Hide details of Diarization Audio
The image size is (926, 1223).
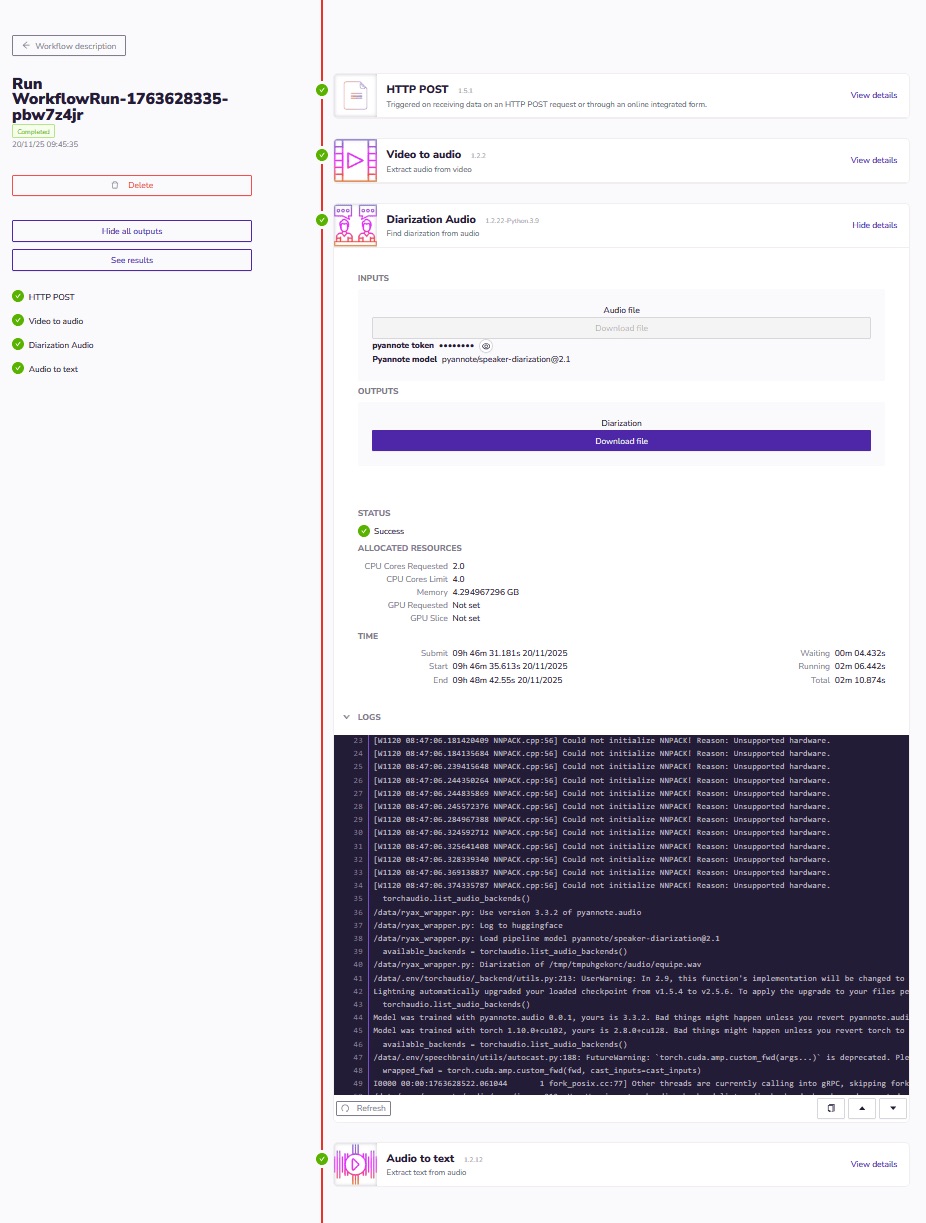[874, 225]
